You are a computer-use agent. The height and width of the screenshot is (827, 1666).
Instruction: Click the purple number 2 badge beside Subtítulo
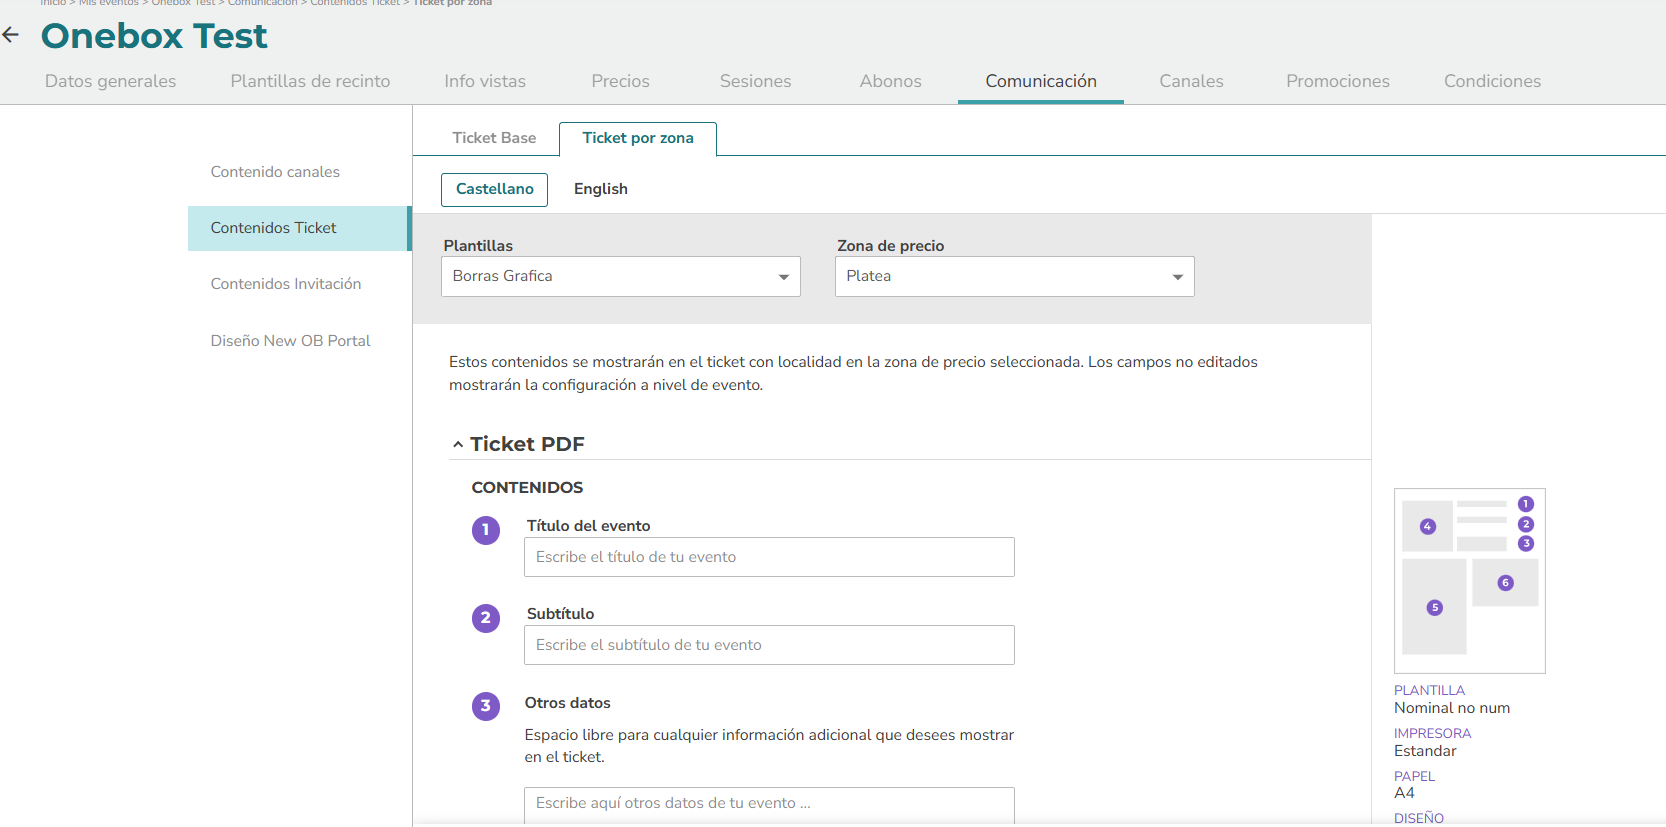486,618
